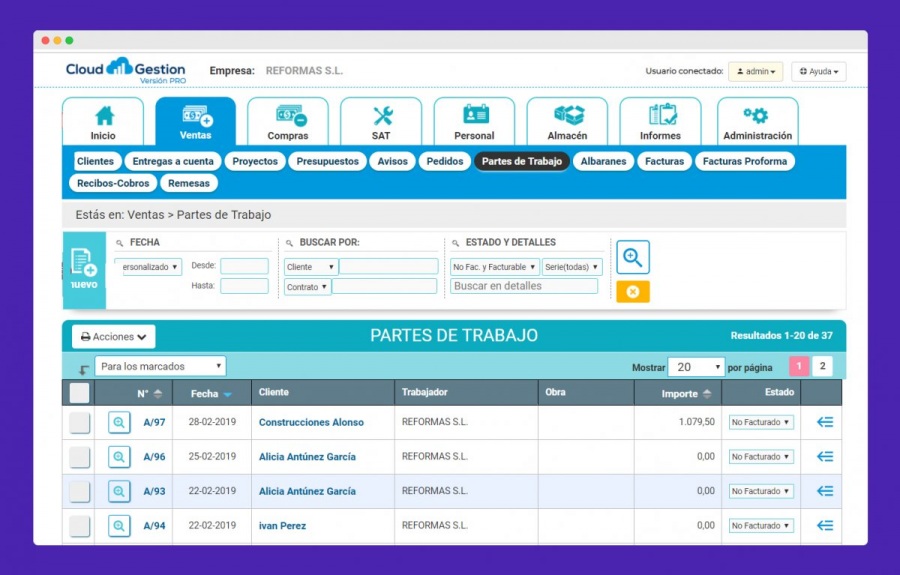
Task: Open the Contrato search-by dropdown
Action: 307,287
